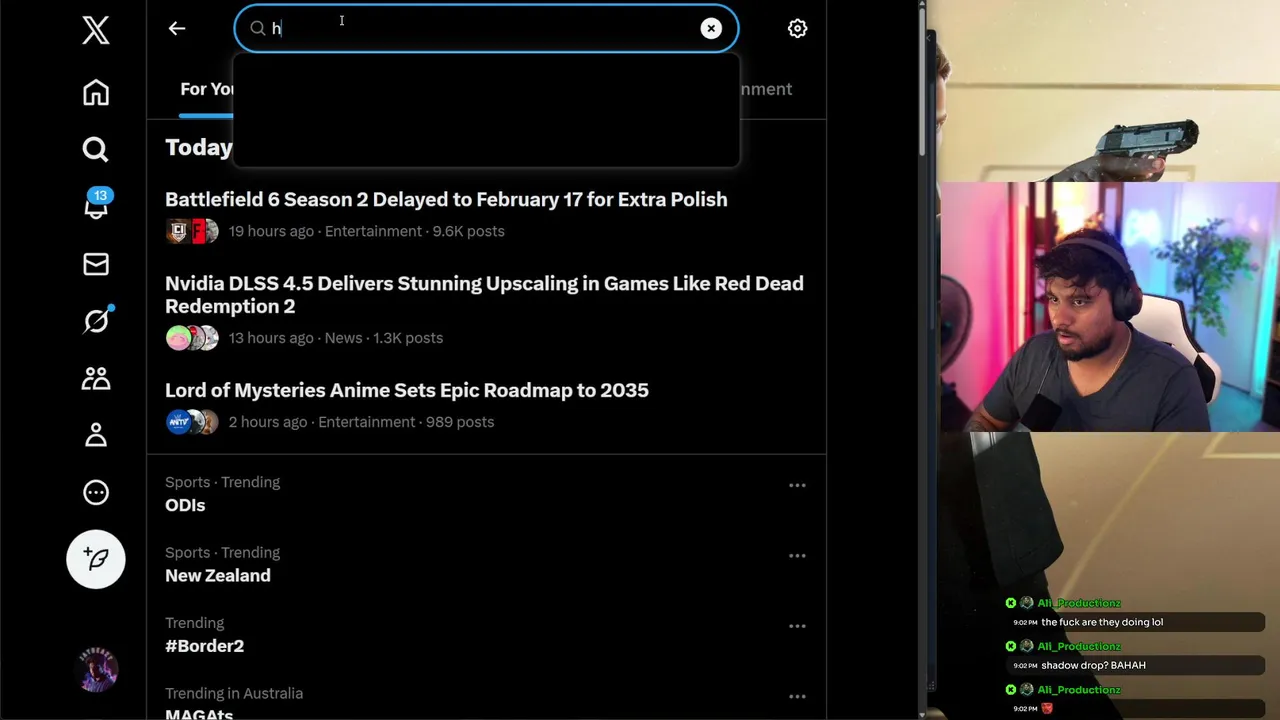Open Explore with the magnifier sidebar icon
The height and width of the screenshot is (720, 1280).
point(96,149)
